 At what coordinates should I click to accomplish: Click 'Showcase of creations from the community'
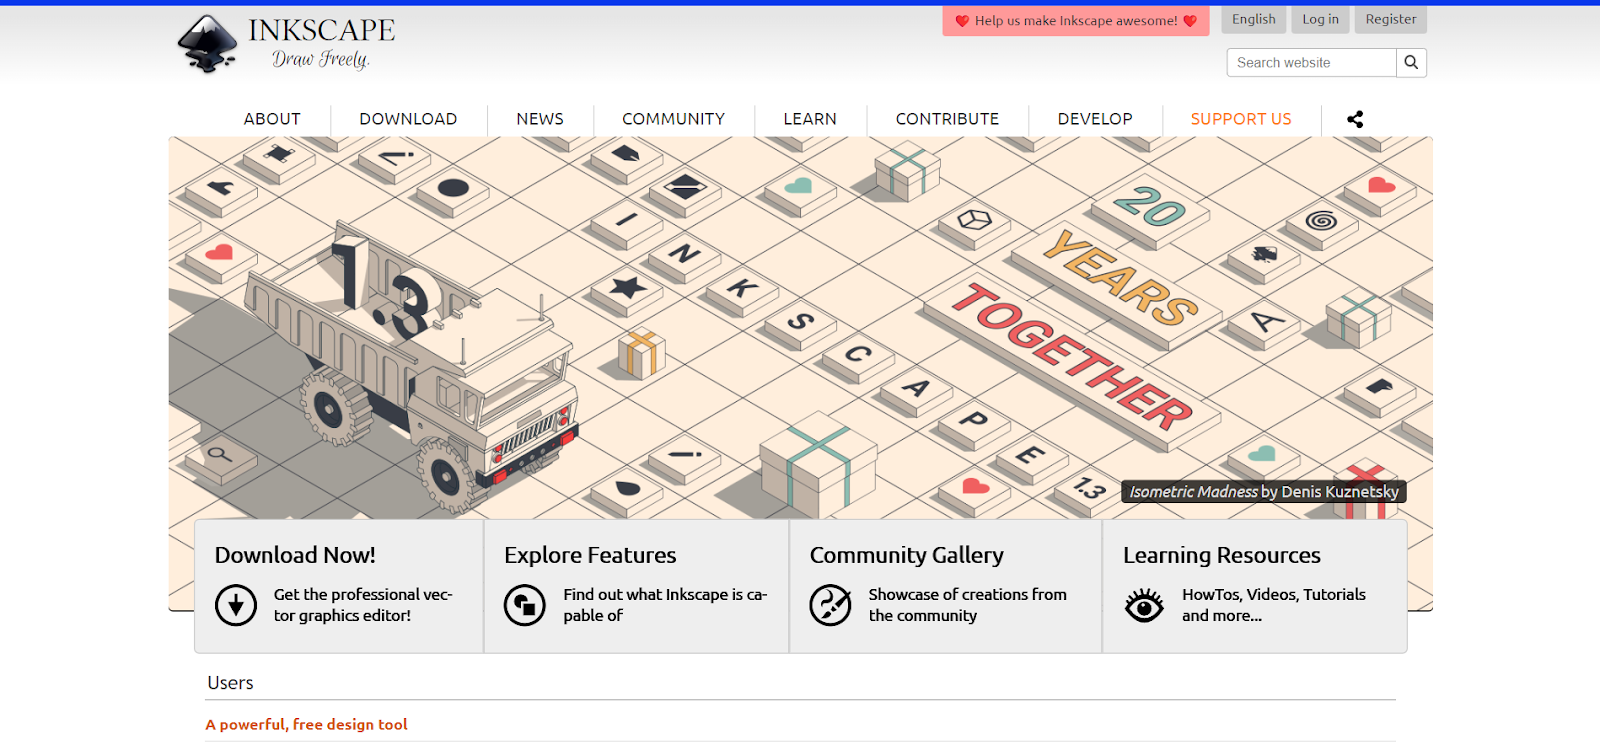coord(967,605)
